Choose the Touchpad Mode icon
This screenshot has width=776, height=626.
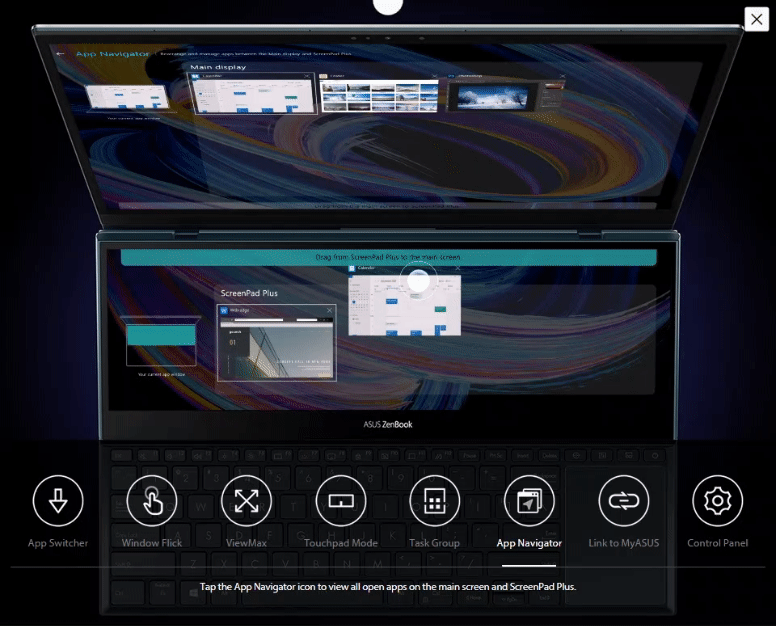340,500
